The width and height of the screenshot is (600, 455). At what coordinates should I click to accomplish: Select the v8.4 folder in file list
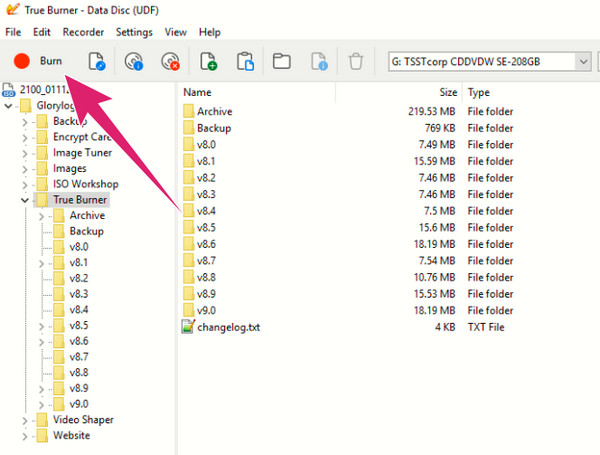point(206,211)
